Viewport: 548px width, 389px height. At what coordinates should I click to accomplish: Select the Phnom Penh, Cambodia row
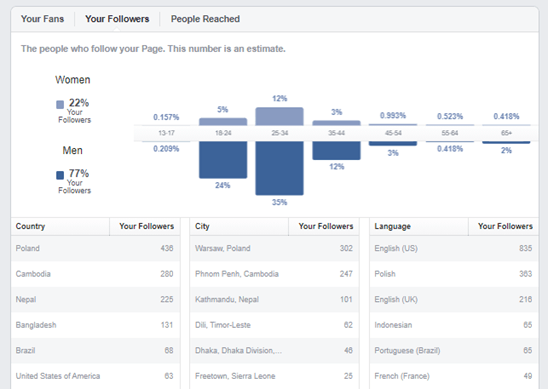point(274,274)
